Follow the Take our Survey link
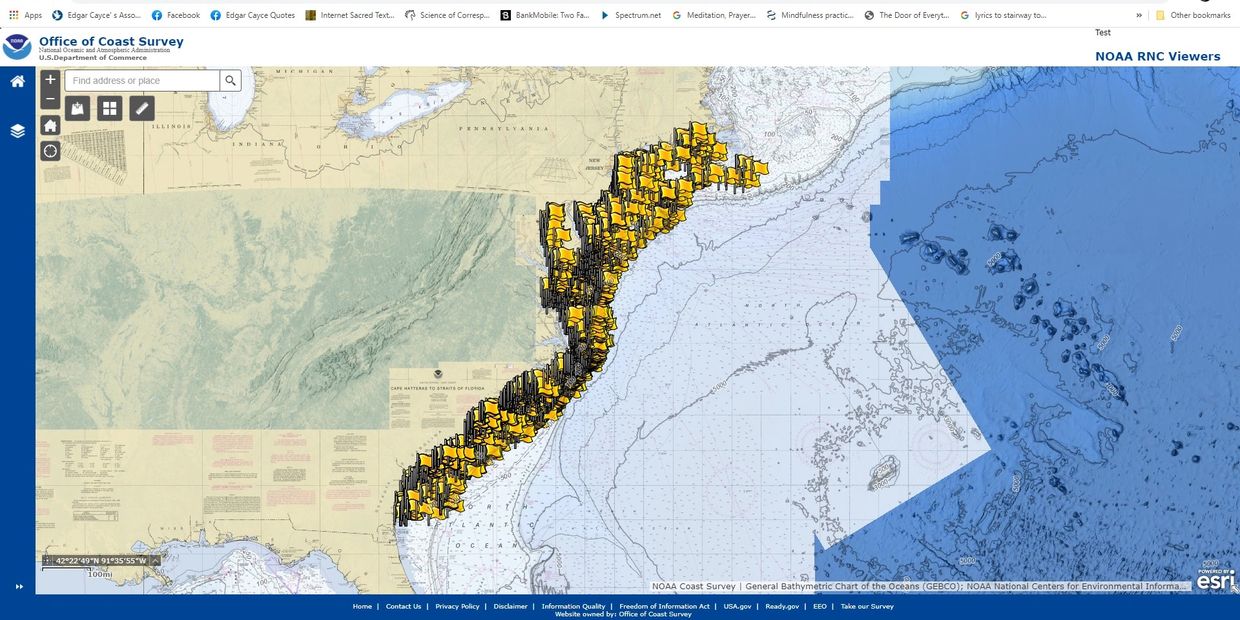Image resolution: width=1240 pixels, height=620 pixels. pyautogui.click(x=866, y=606)
